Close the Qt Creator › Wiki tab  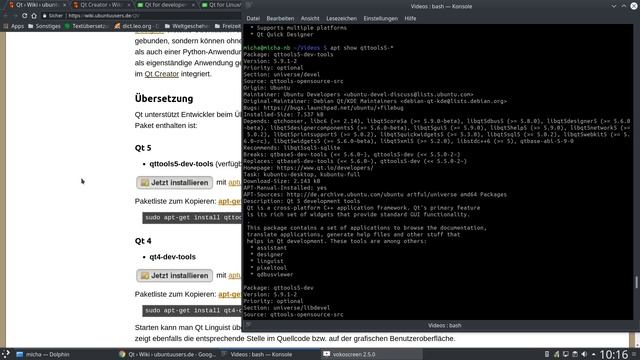pos(129,5)
